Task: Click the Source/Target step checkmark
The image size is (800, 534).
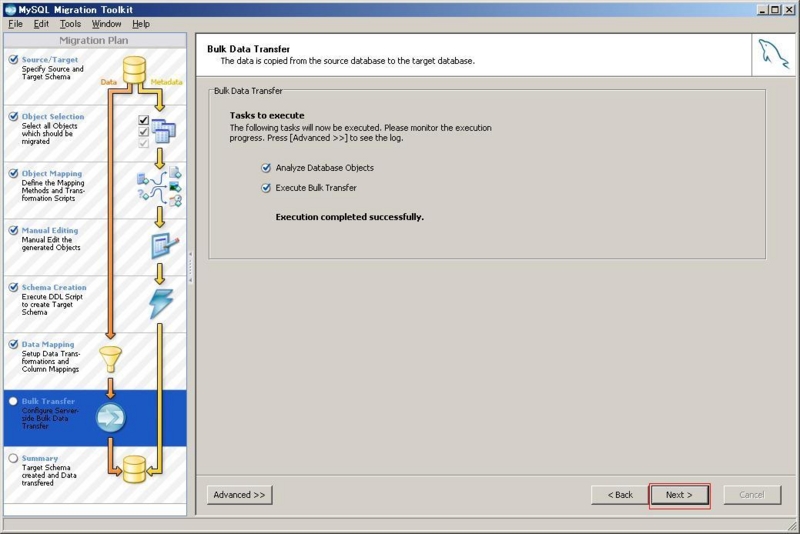Action: (13, 60)
